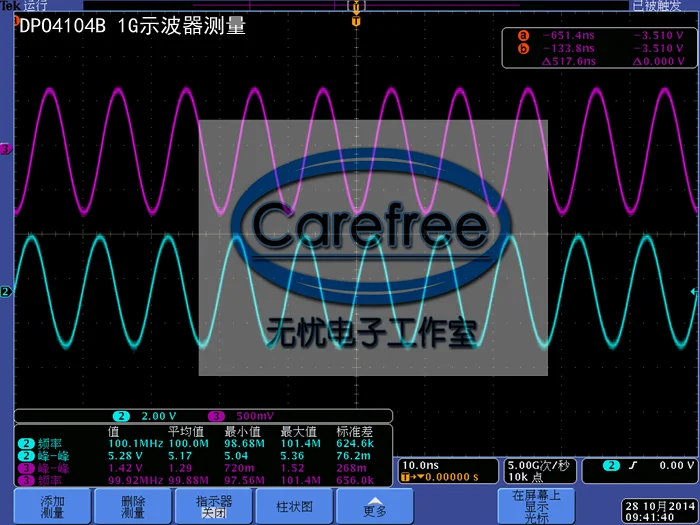The image size is (700, 525).
Task: Click the channel 2 badge on the cyan 峰-峰 row
Action: 26,456
